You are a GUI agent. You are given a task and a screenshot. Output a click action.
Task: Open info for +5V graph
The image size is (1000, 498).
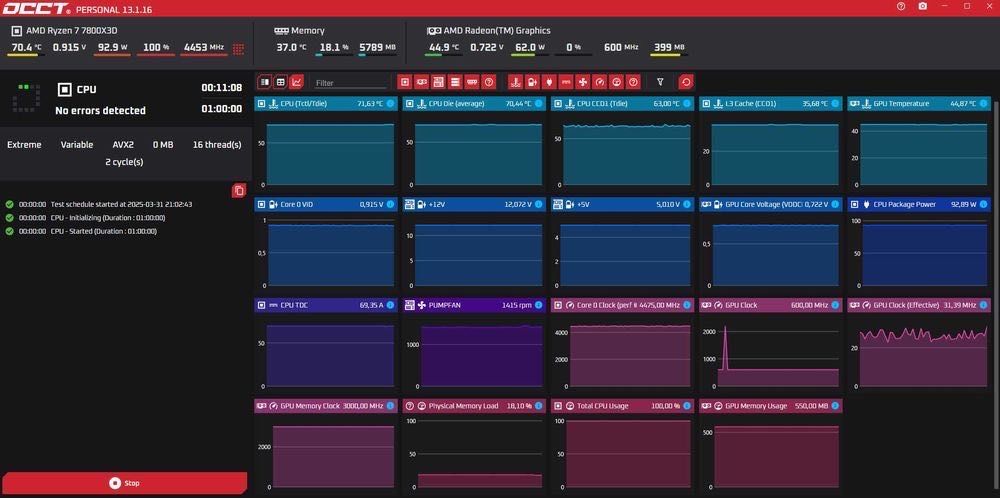[687, 205]
